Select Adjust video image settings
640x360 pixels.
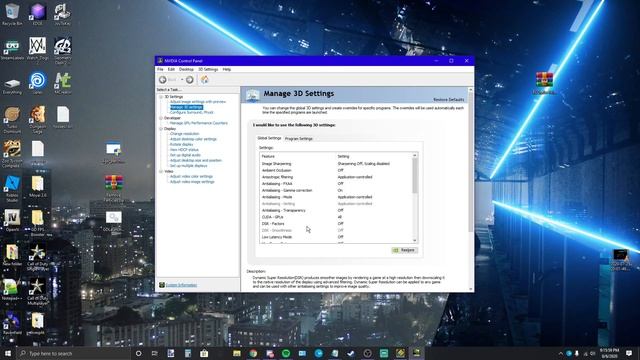(192, 182)
